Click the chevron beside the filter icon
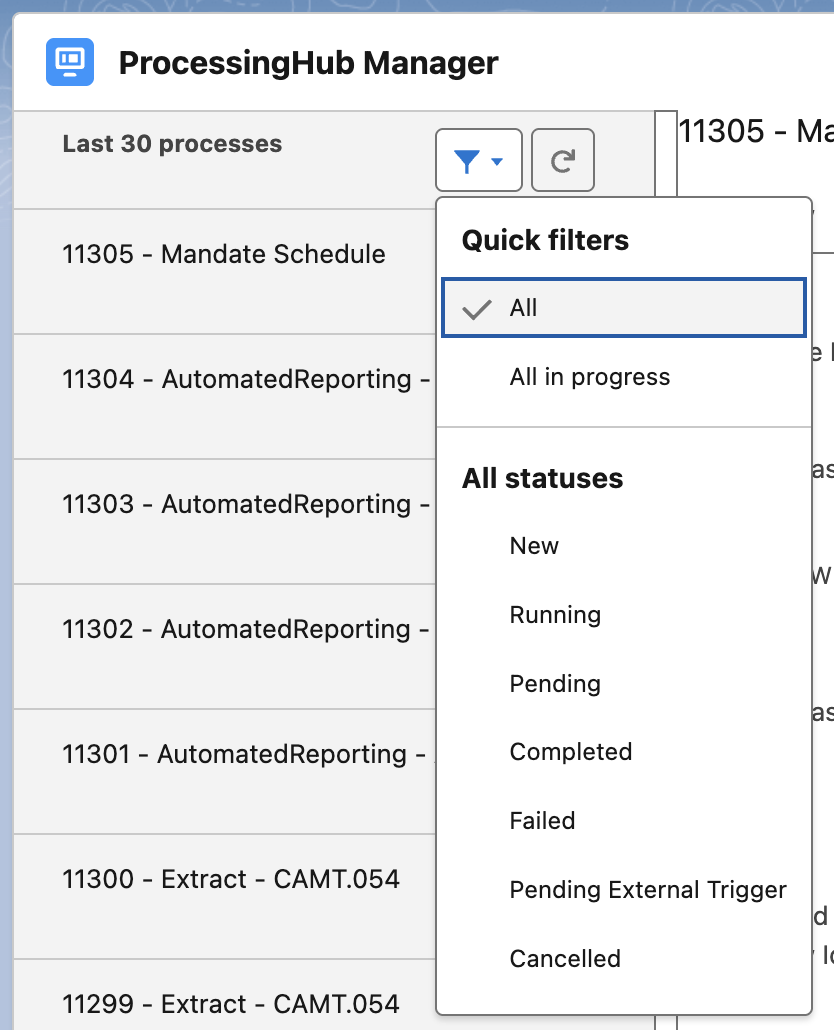 [496, 160]
